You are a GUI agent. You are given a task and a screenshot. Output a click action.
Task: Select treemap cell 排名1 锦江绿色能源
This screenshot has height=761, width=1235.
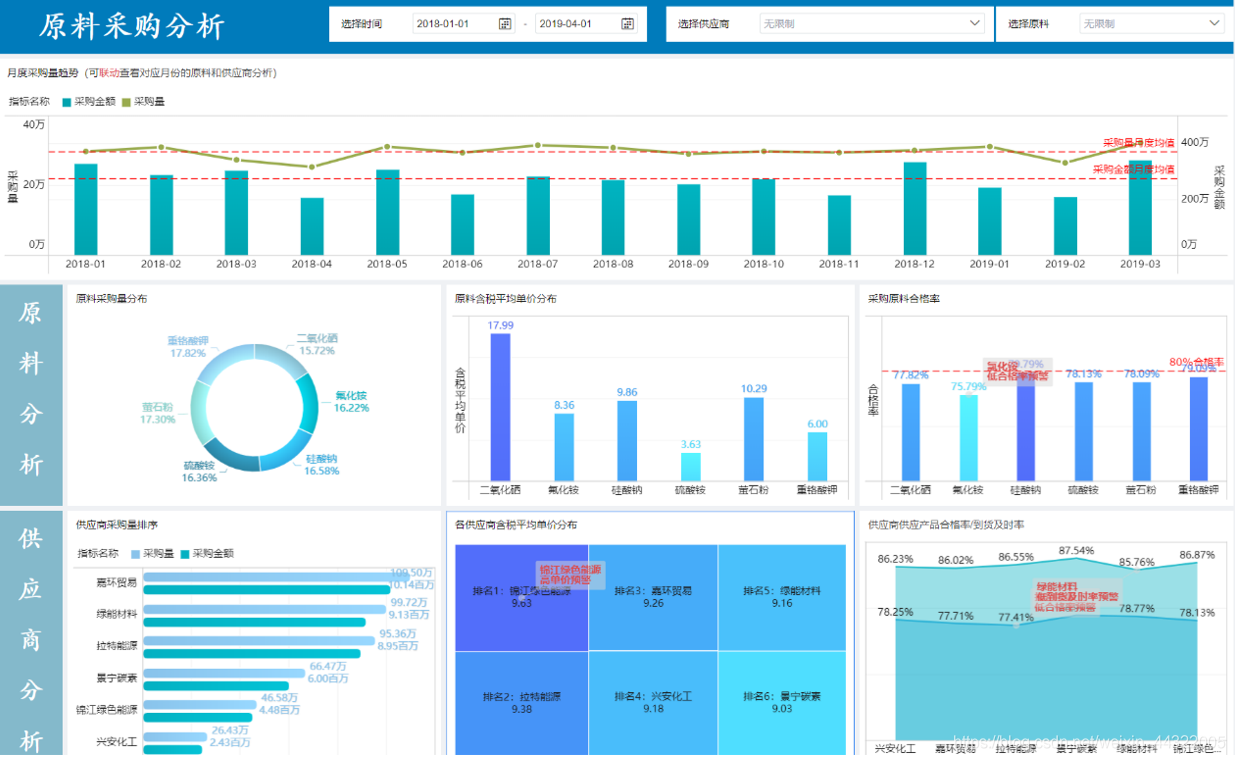(x=522, y=598)
